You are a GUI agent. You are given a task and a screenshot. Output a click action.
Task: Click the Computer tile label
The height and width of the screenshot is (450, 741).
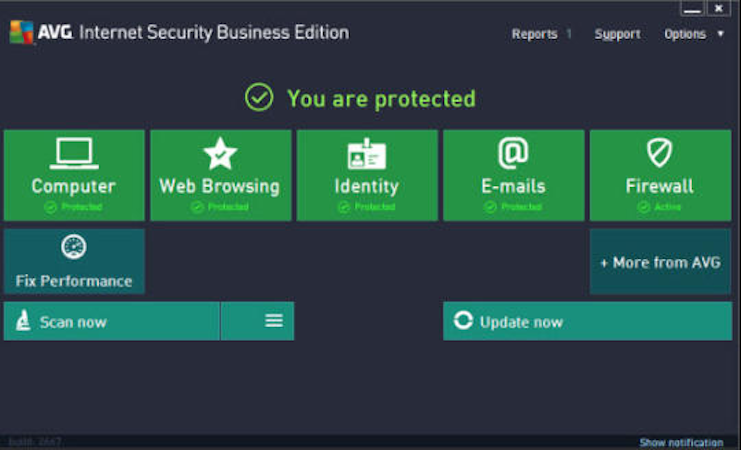coord(73,186)
